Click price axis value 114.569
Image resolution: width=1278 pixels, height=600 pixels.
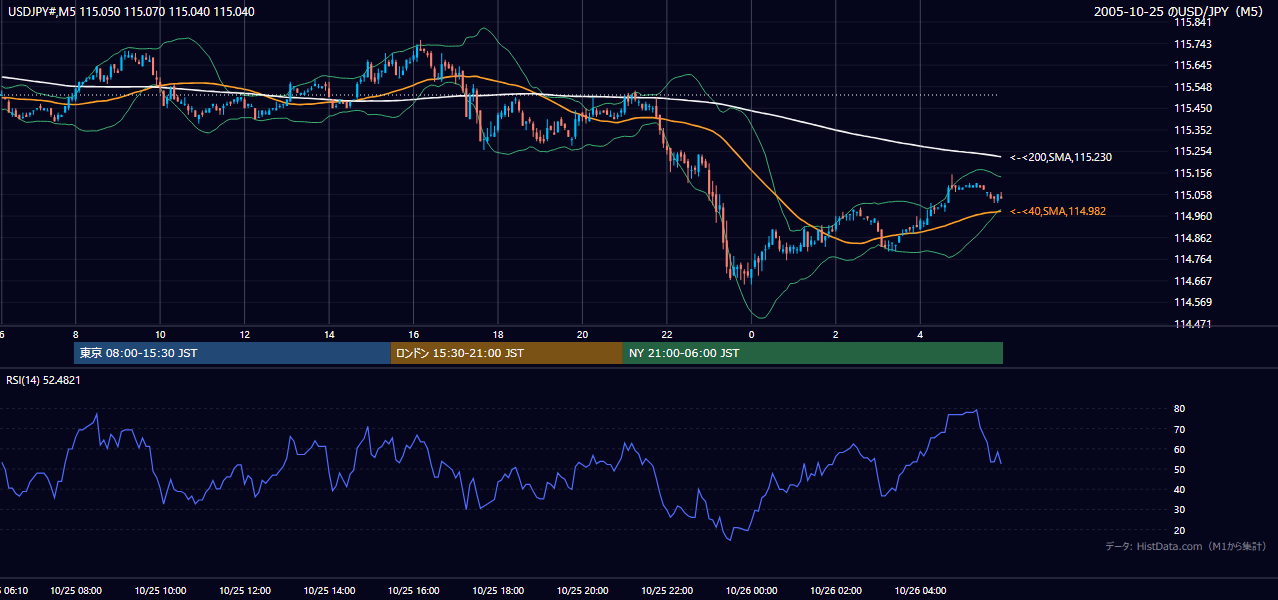pos(1192,302)
